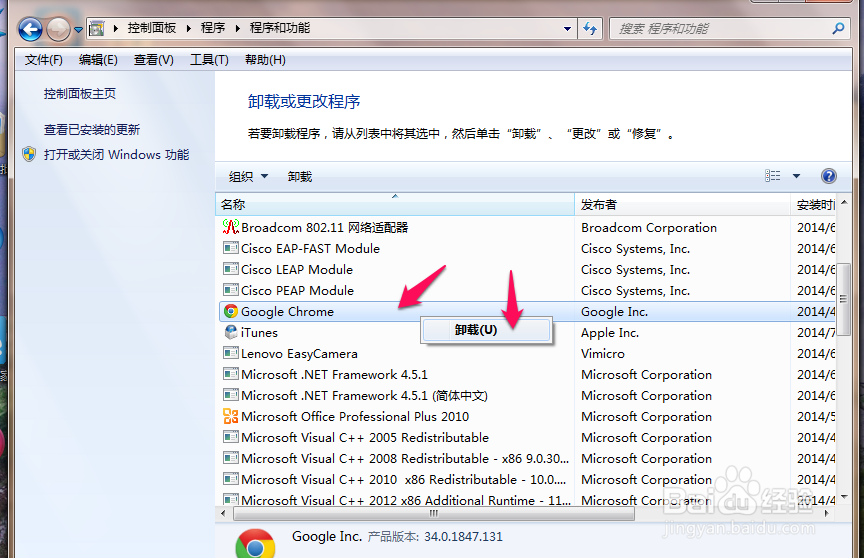Go to 控制面板主页
864x558 pixels.
coord(80,94)
